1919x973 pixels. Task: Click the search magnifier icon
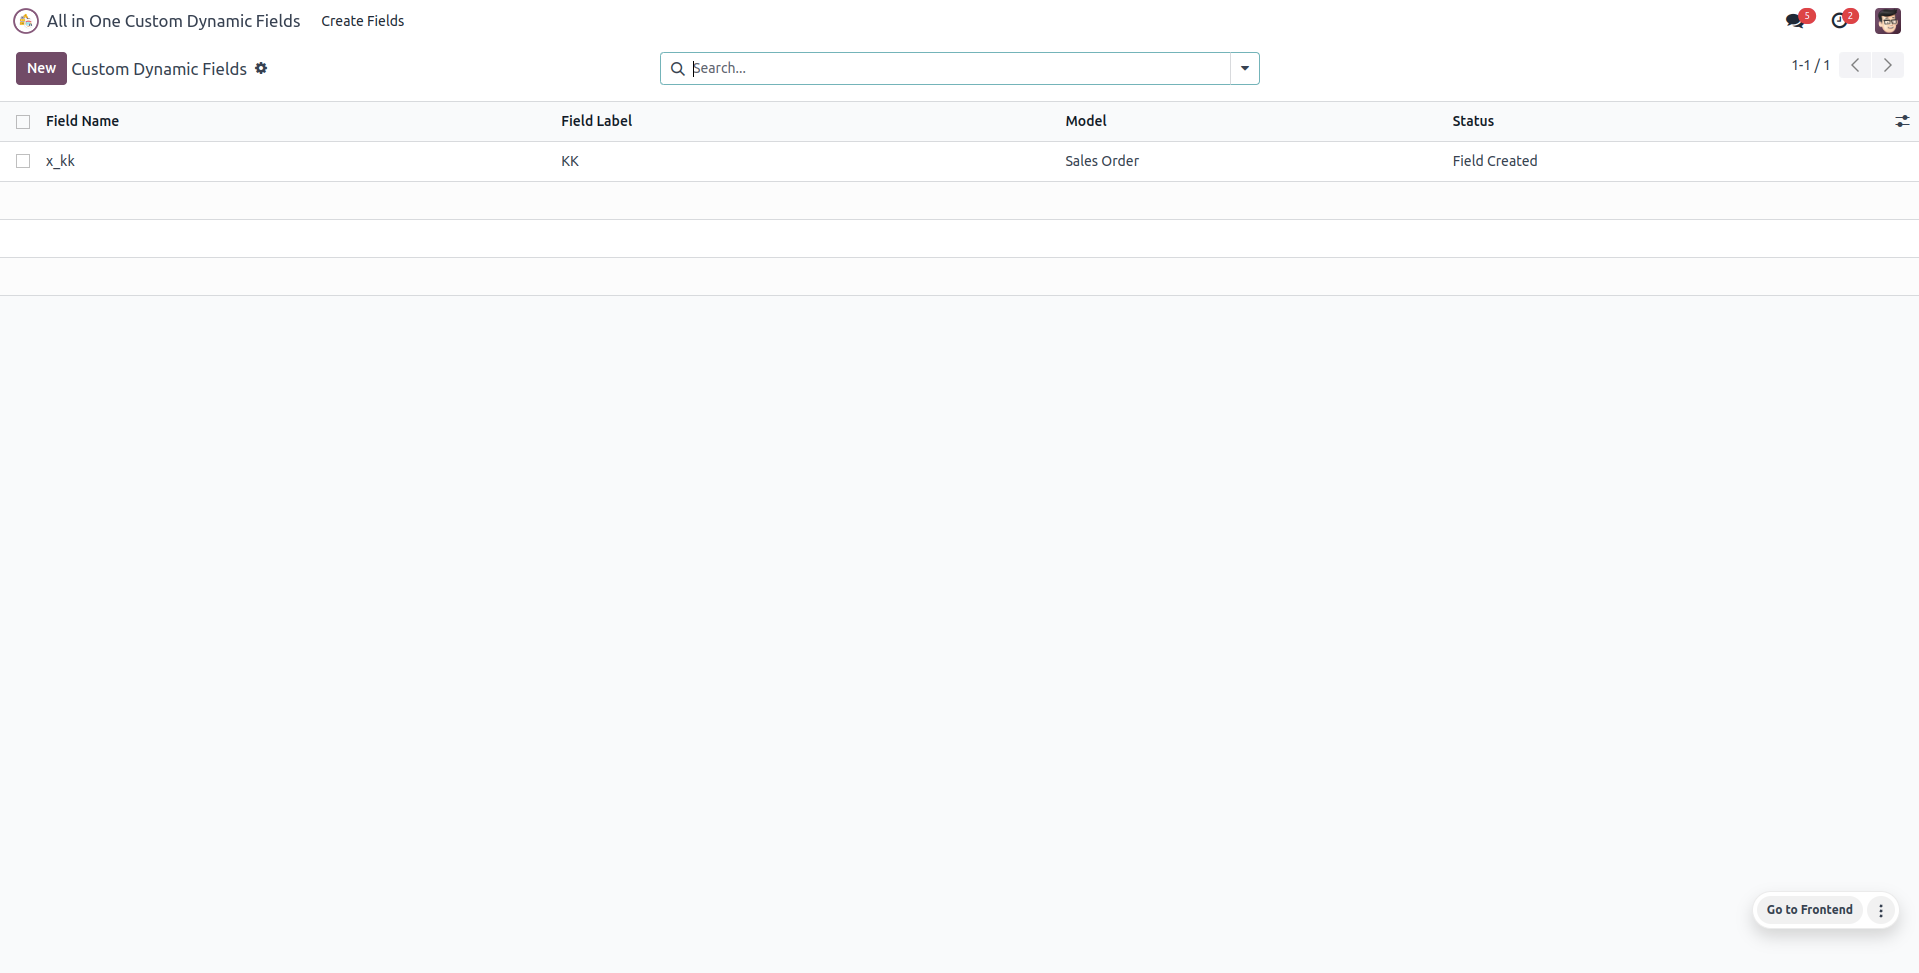[677, 68]
